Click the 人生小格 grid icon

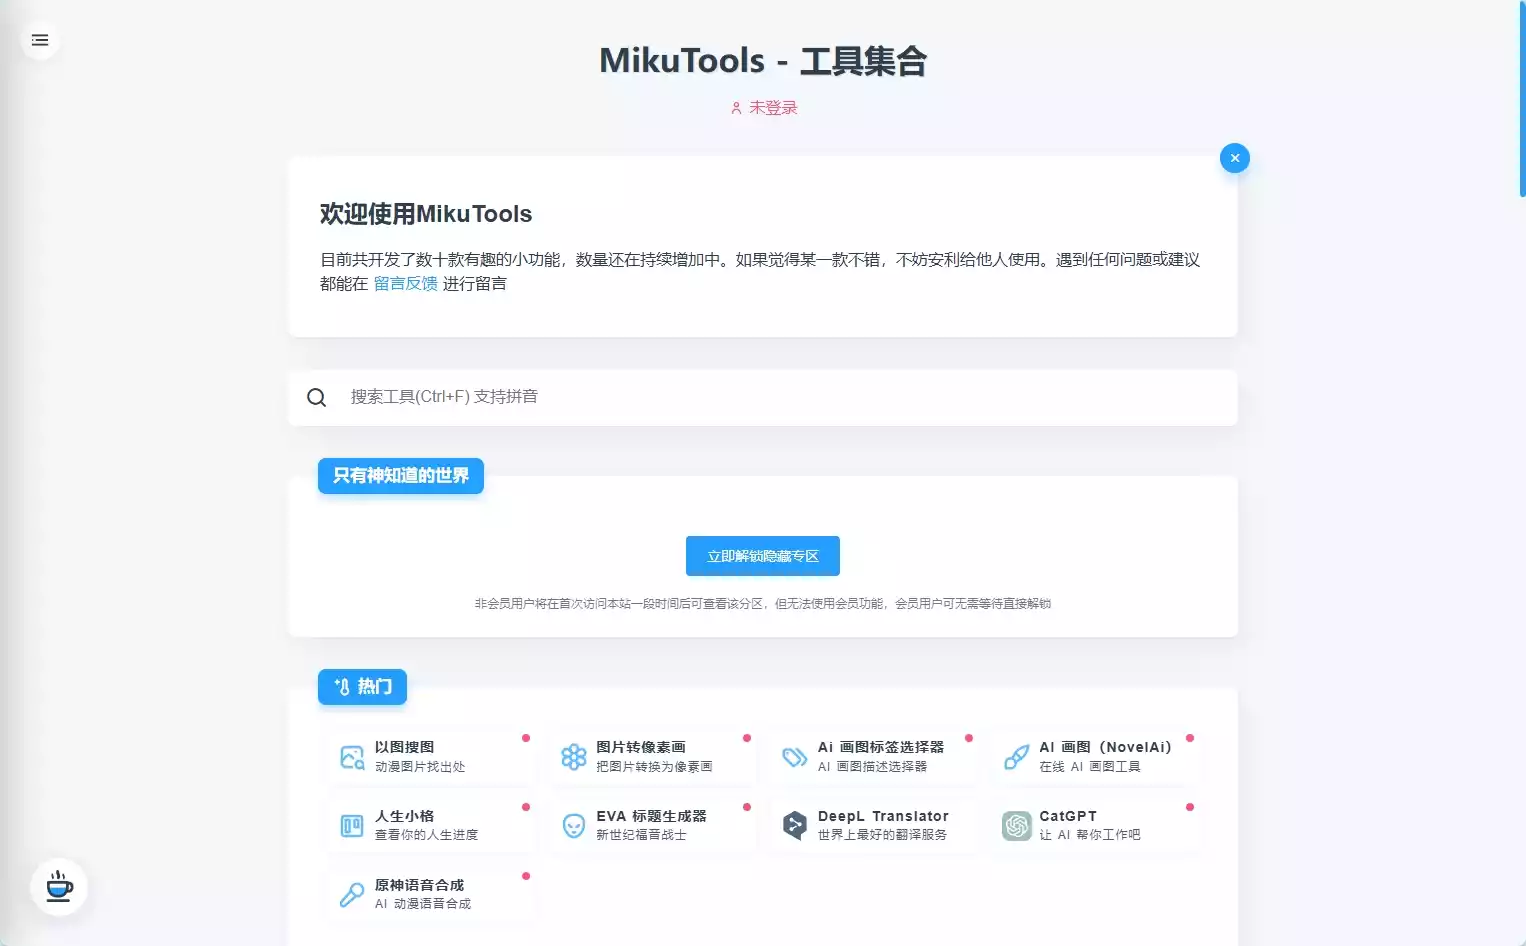coord(352,825)
